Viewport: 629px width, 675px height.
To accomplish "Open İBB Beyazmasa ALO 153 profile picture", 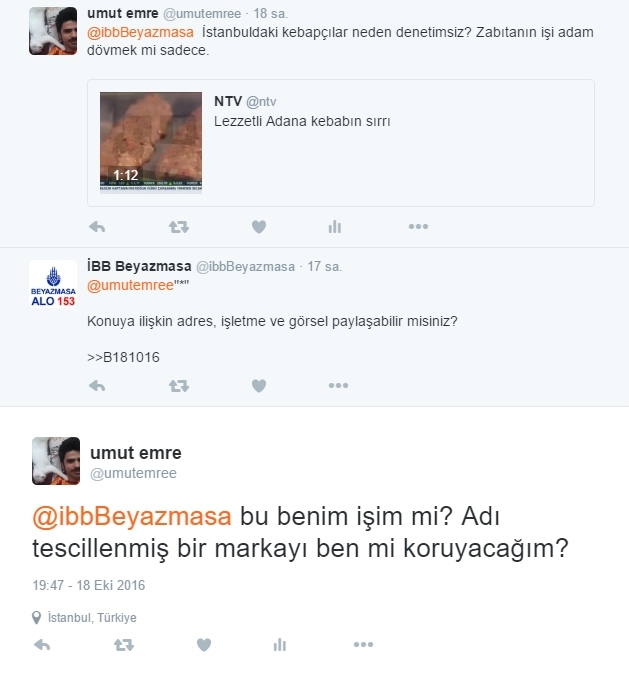I will [x=53, y=284].
